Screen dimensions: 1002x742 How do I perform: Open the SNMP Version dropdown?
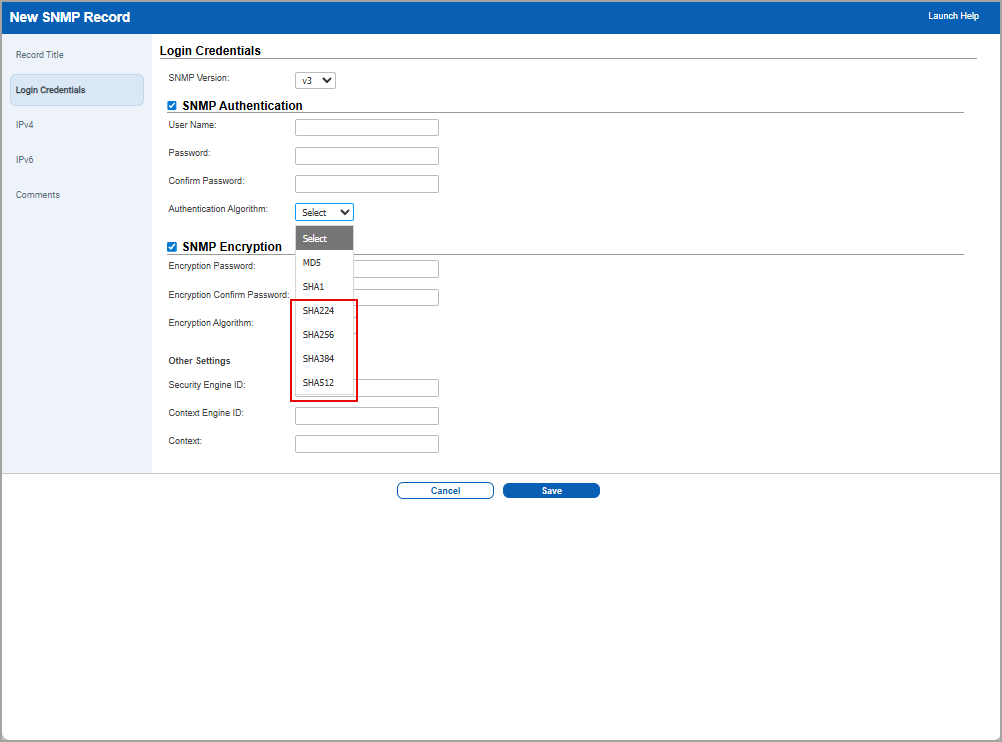coord(314,80)
